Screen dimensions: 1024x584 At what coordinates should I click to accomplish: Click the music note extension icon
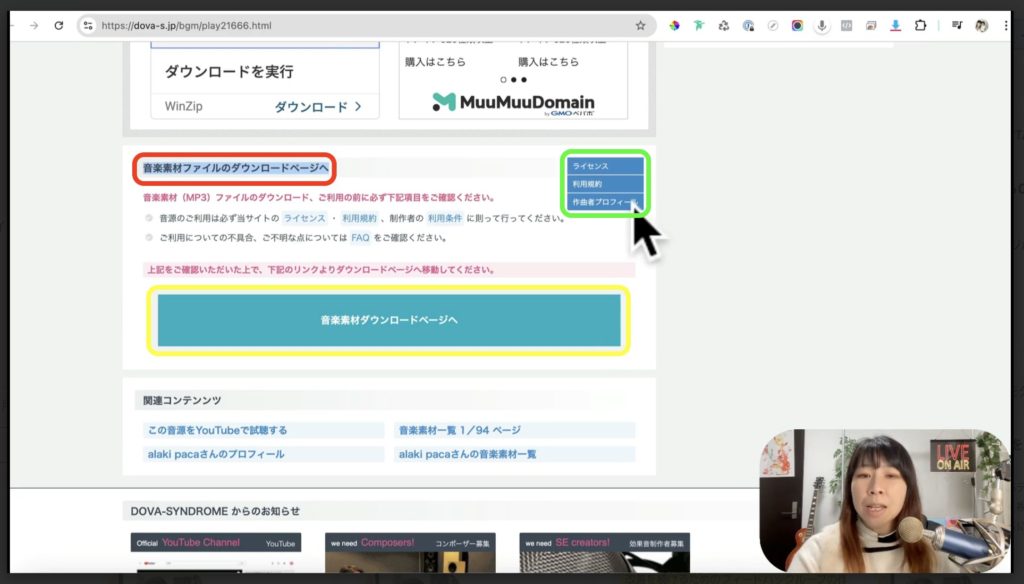coord(956,24)
